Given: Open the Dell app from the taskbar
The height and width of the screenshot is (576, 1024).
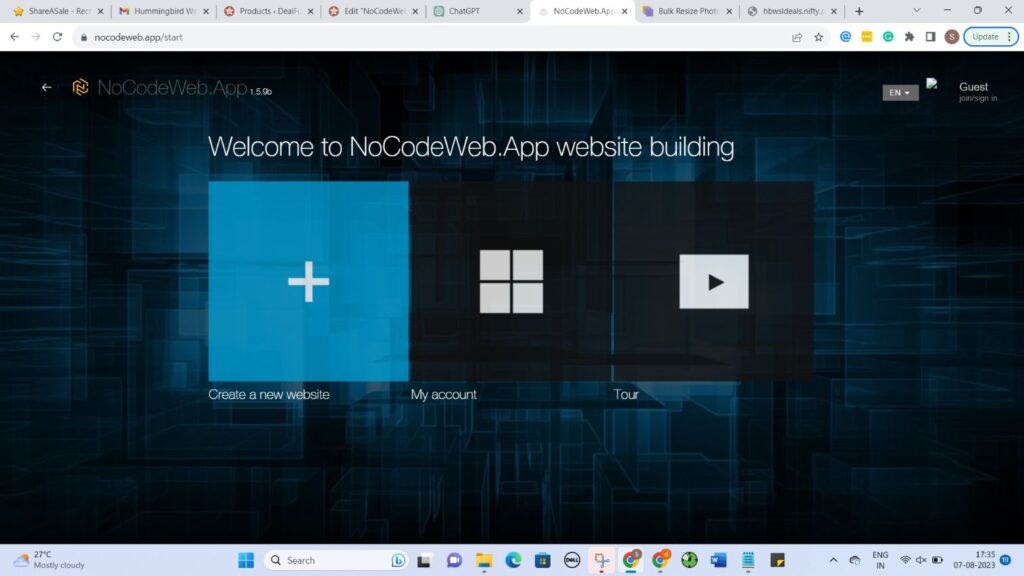Looking at the screenshot, I should tap(572, 560).
